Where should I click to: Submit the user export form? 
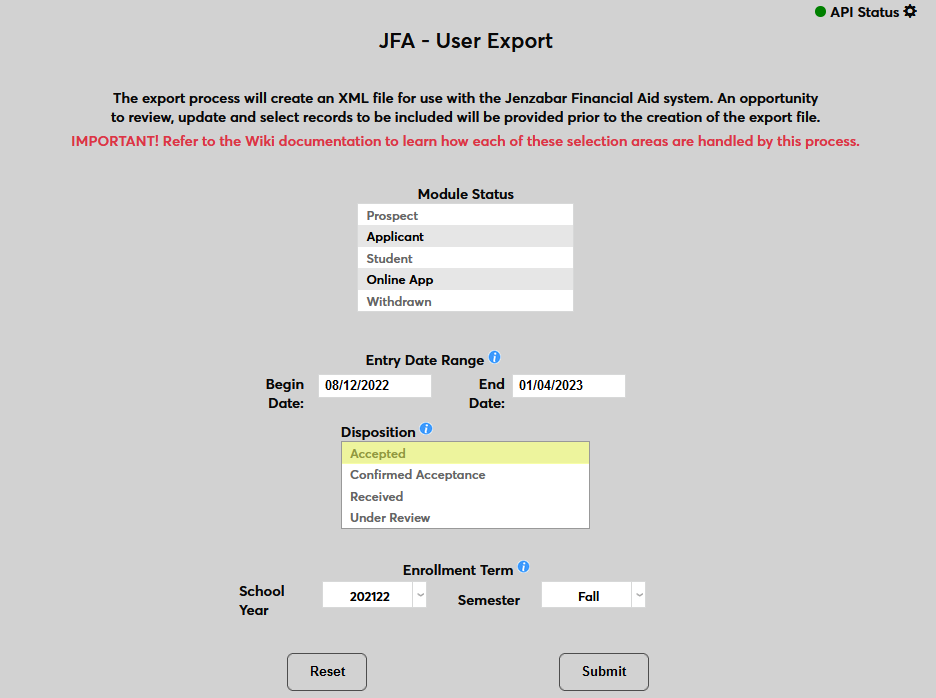click(x=603, y=671)
